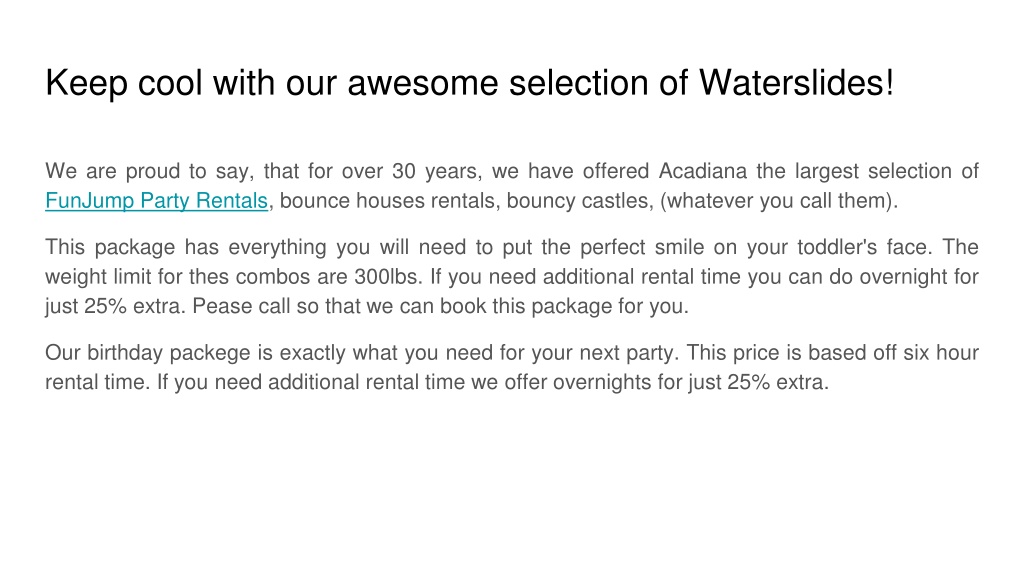Screen dimensions: 1024x576
Task: Click the word Acadiana in first paragraph
Action: point(702,171)
